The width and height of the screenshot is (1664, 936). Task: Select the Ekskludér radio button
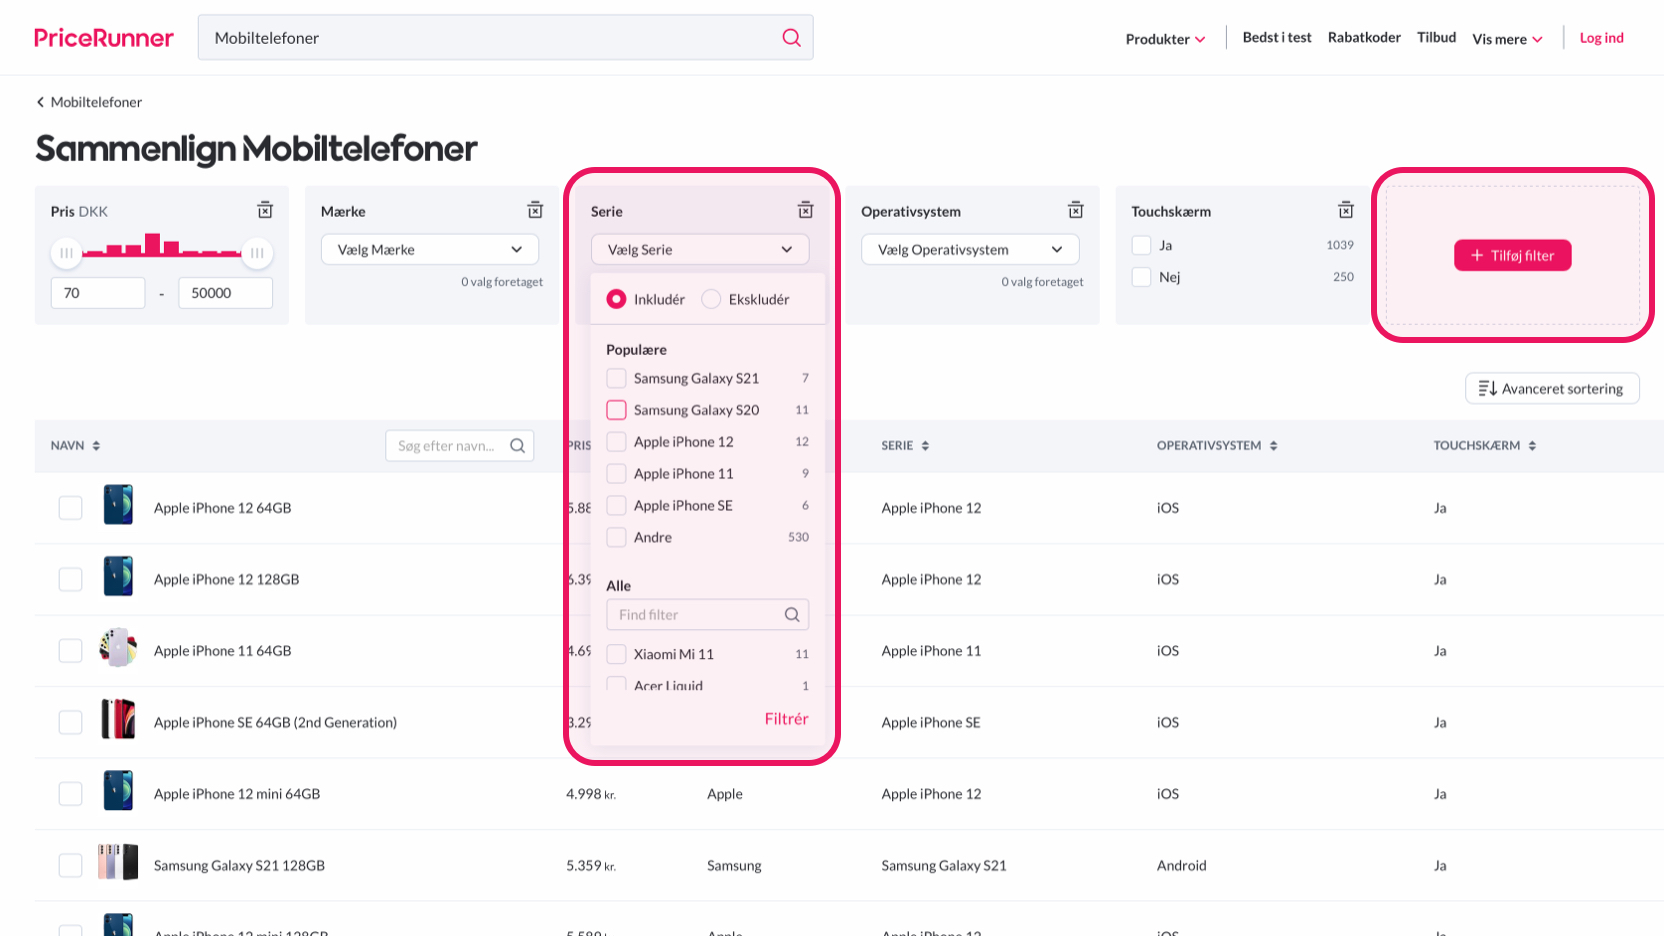(x=711, y=299)
